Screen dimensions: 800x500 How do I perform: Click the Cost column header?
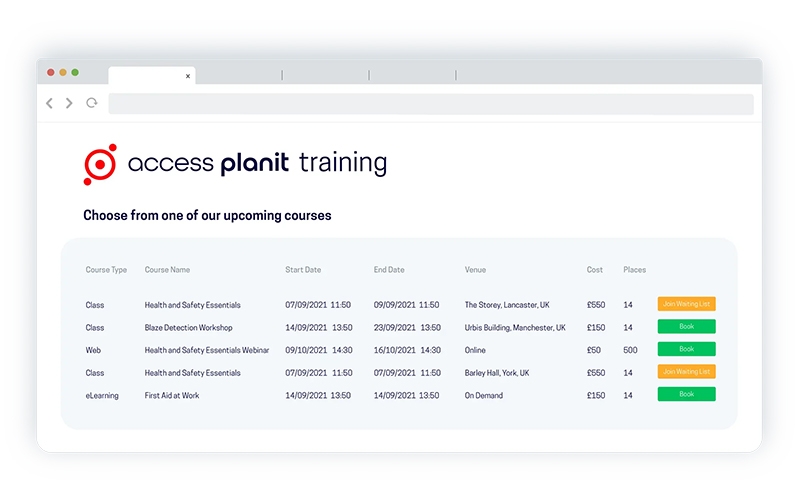point(594,270)
